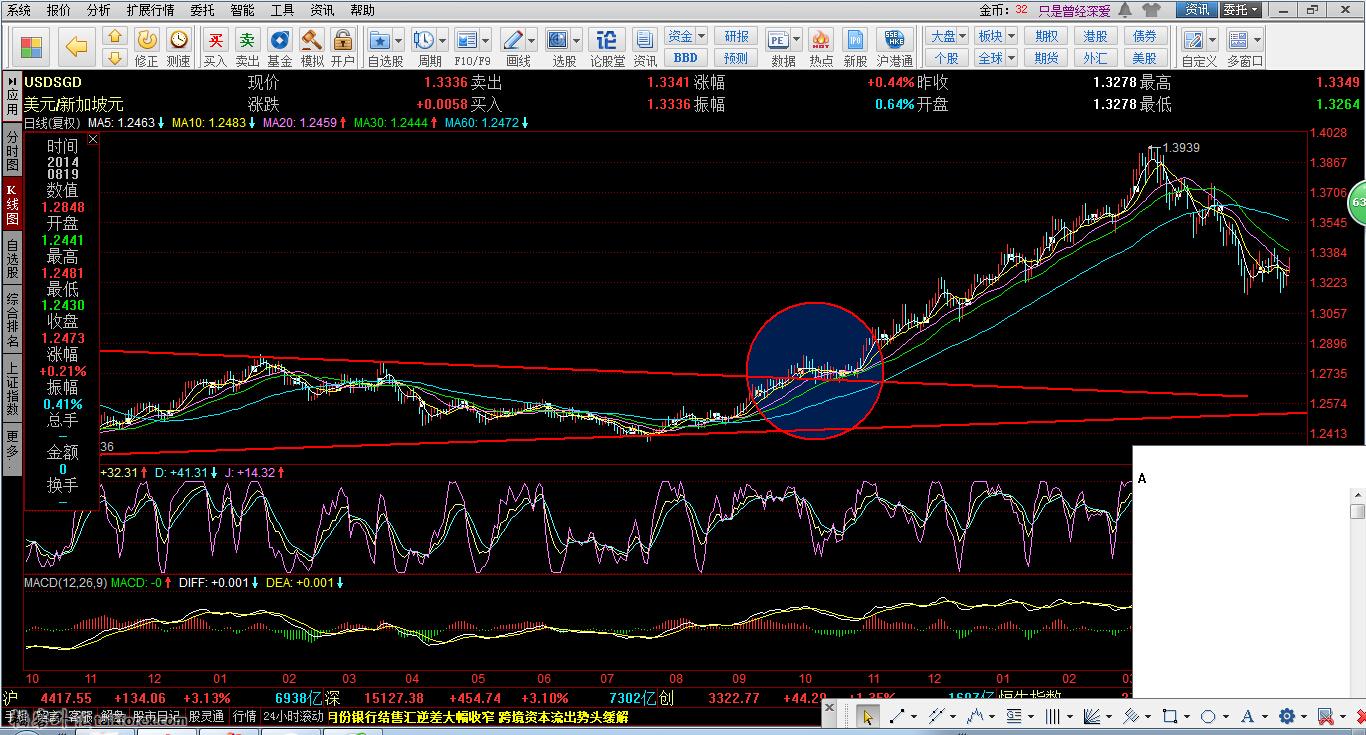Image resolution: width=1366 pixels, height=735 pixels.
Task: Expand the F10/F9 dropdown arrow
Action: point(485,41)
